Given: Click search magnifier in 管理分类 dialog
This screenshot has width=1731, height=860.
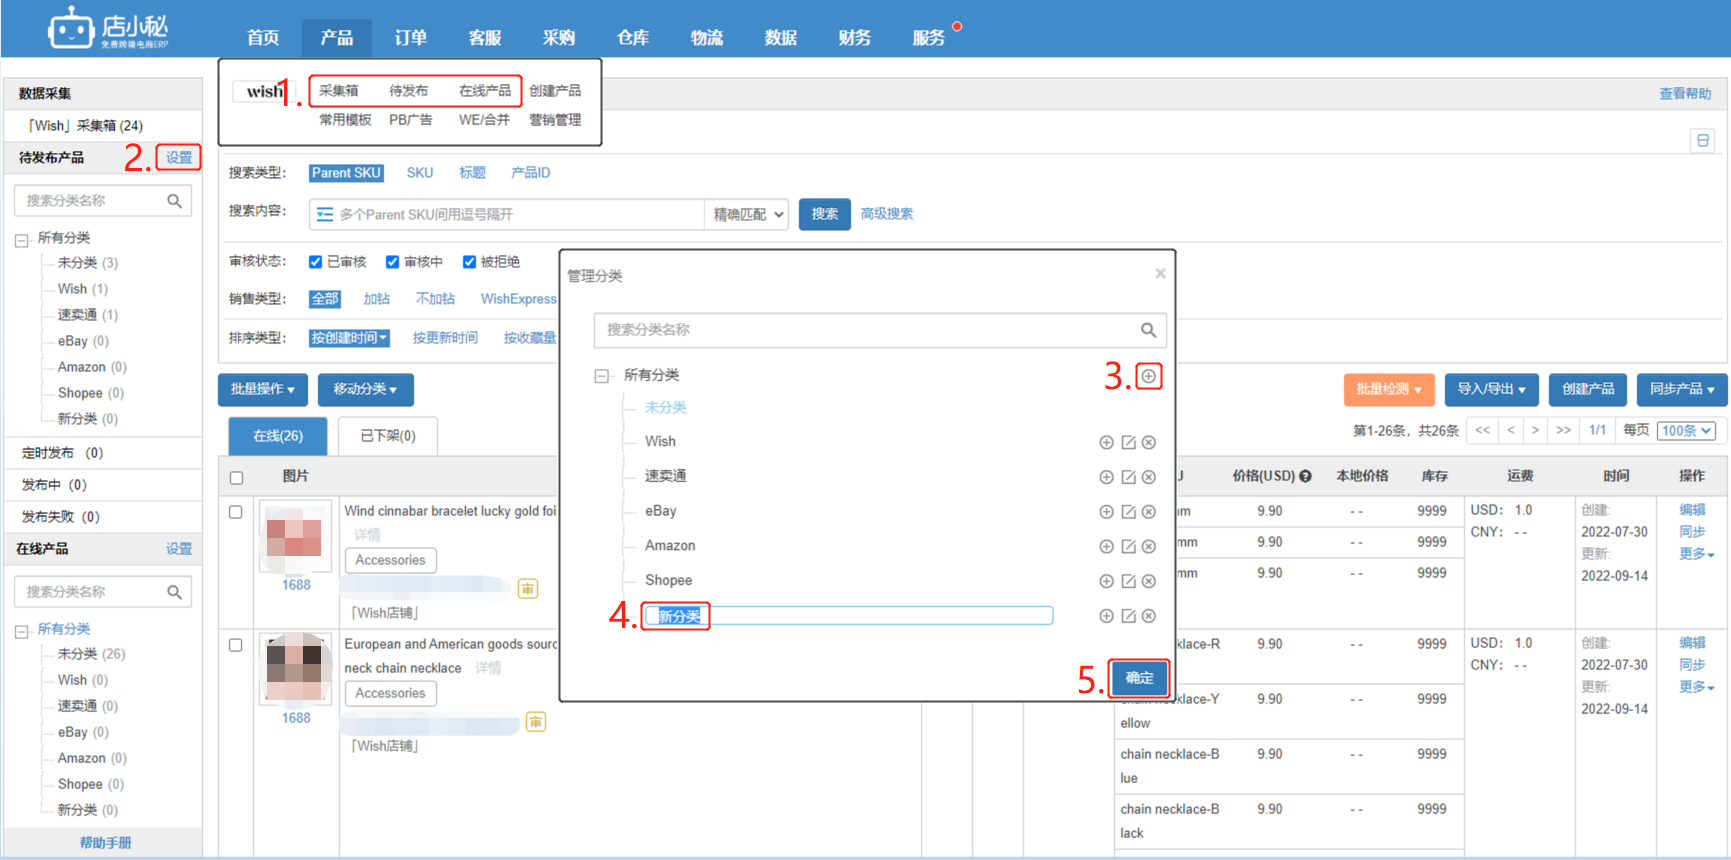Looking at the screenshot, I should click(1148, 330).
